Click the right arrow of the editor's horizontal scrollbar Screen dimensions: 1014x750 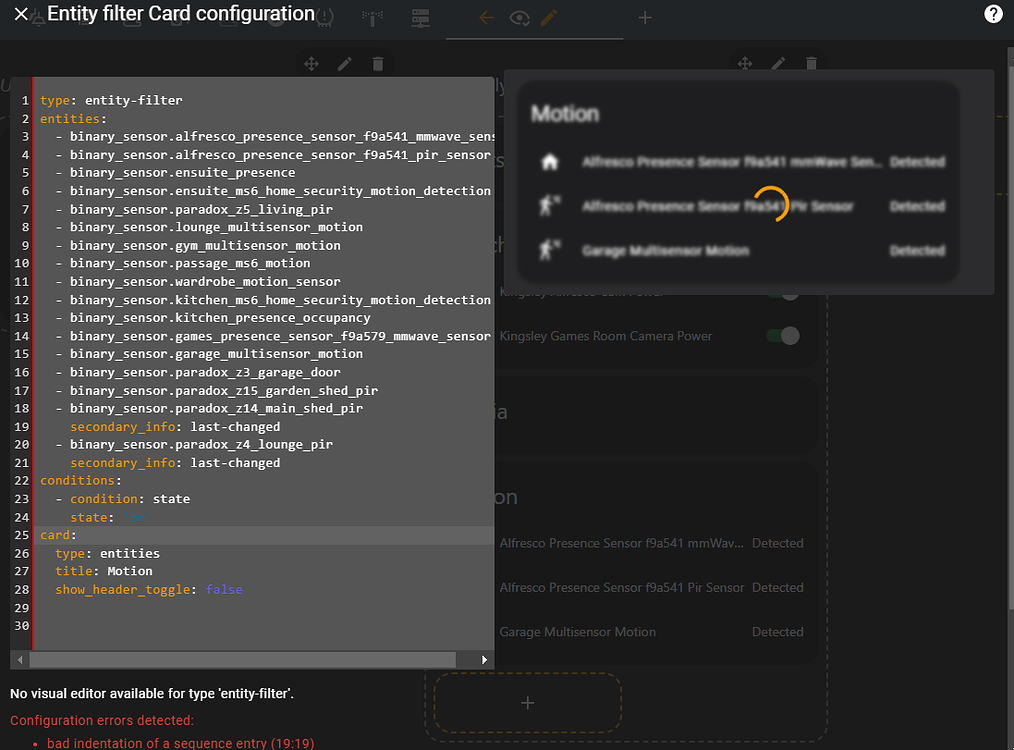tap(482, 660)
